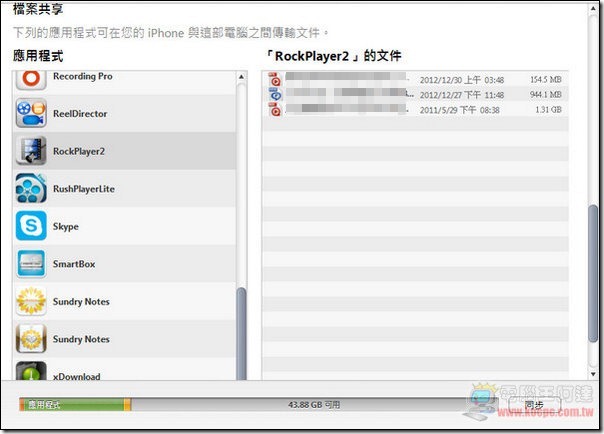
Task: Click the apps list scroll-up arrow
Action: pyautogui.click(x=241, y=77)
